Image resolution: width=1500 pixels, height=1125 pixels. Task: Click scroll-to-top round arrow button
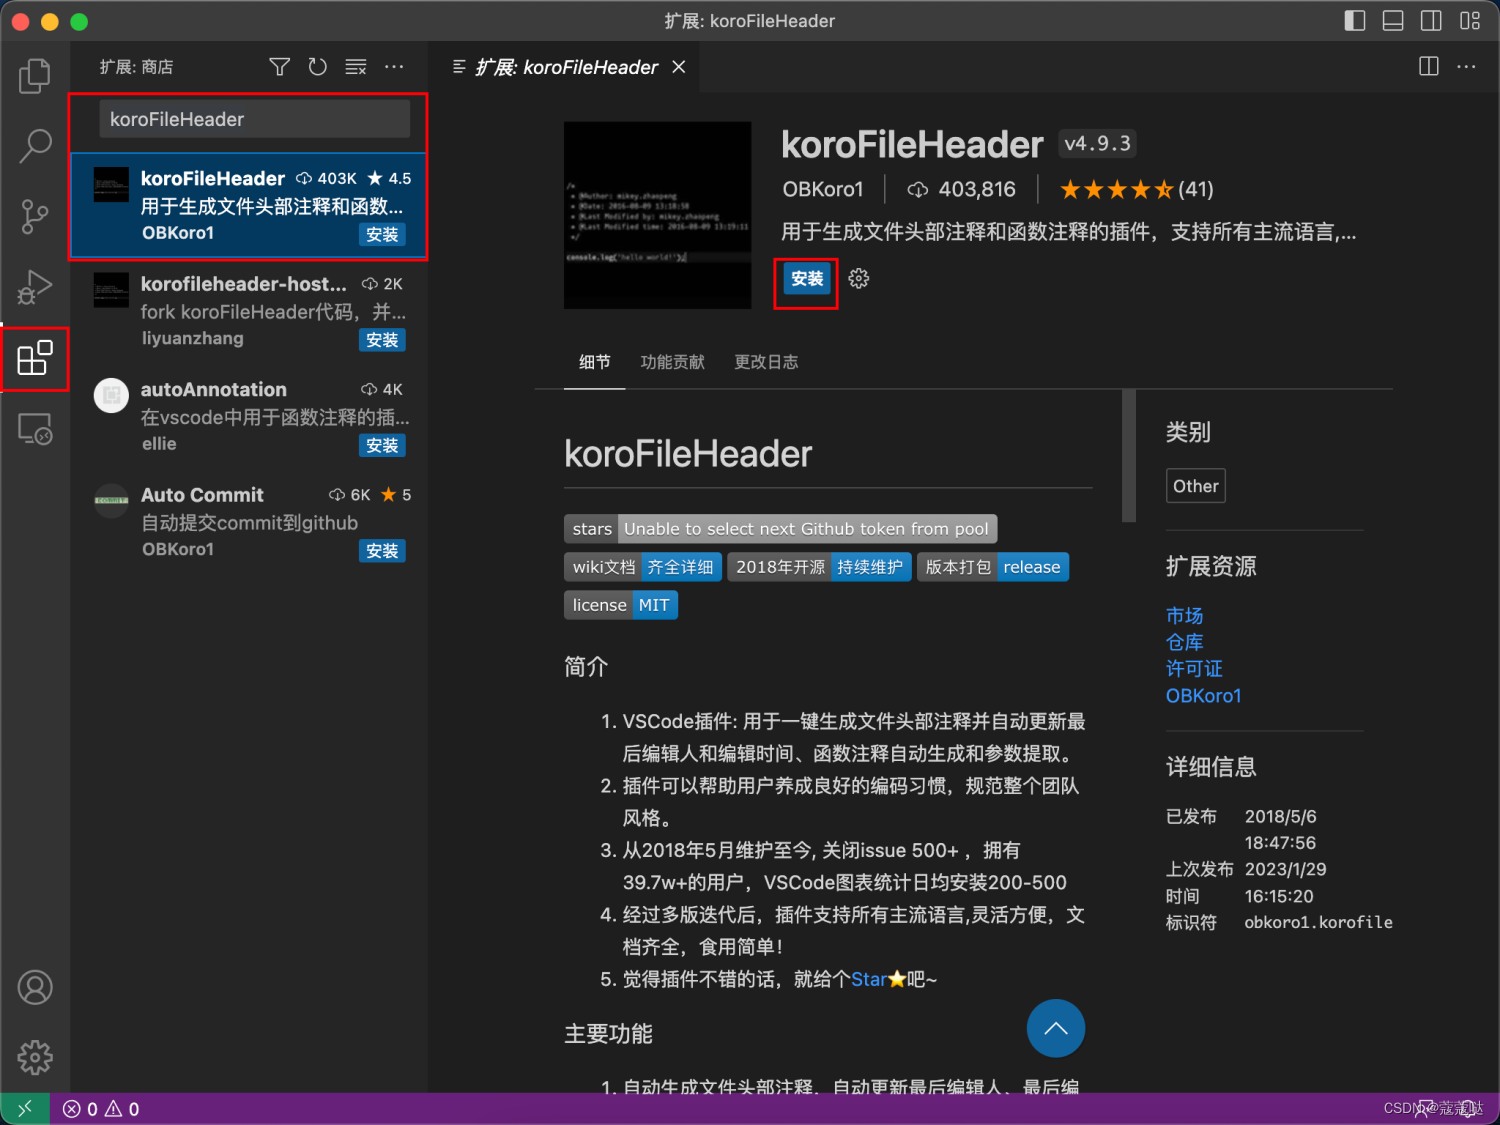pyautogui.click(x=1055, y=1028)
